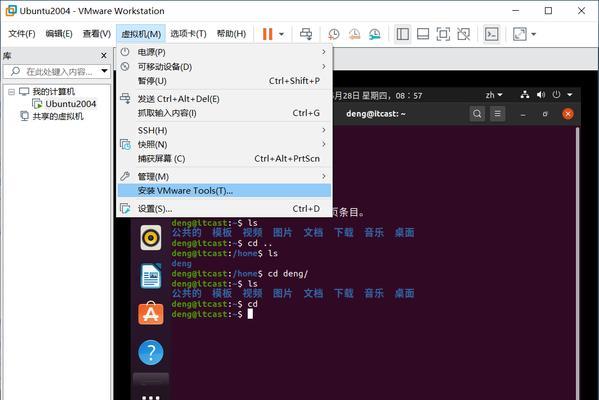
Task: Click the Ubuntu volume speaker icon
Action: (541, 94)
